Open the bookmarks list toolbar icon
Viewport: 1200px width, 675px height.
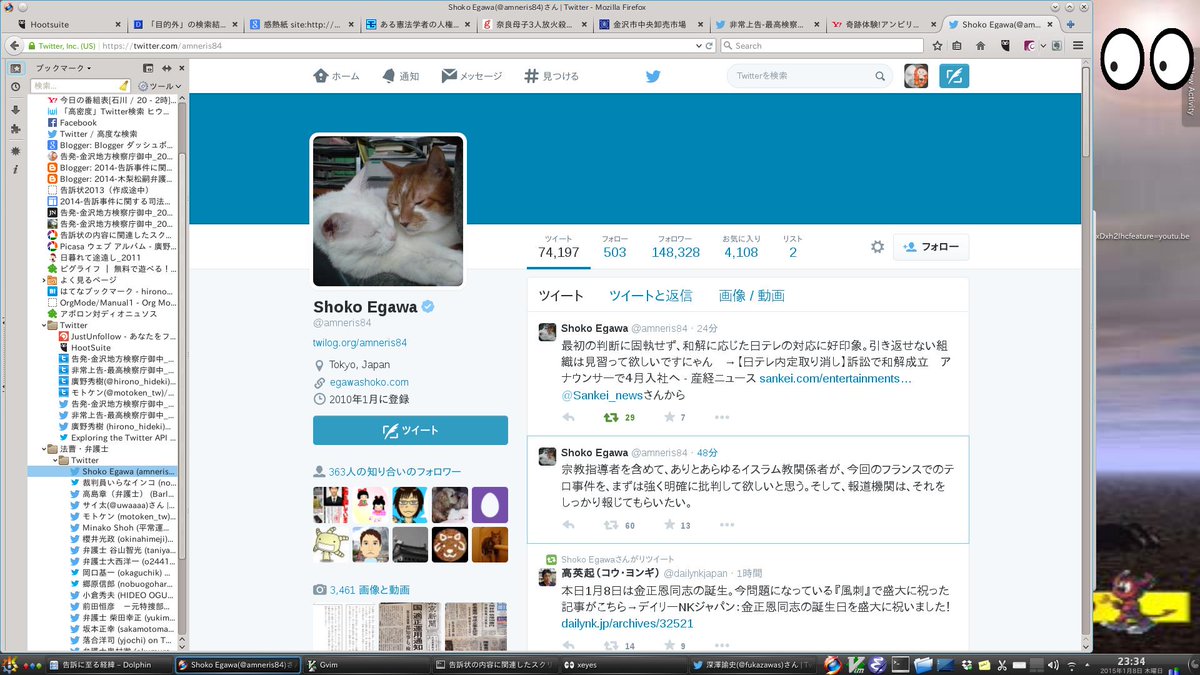958,45
